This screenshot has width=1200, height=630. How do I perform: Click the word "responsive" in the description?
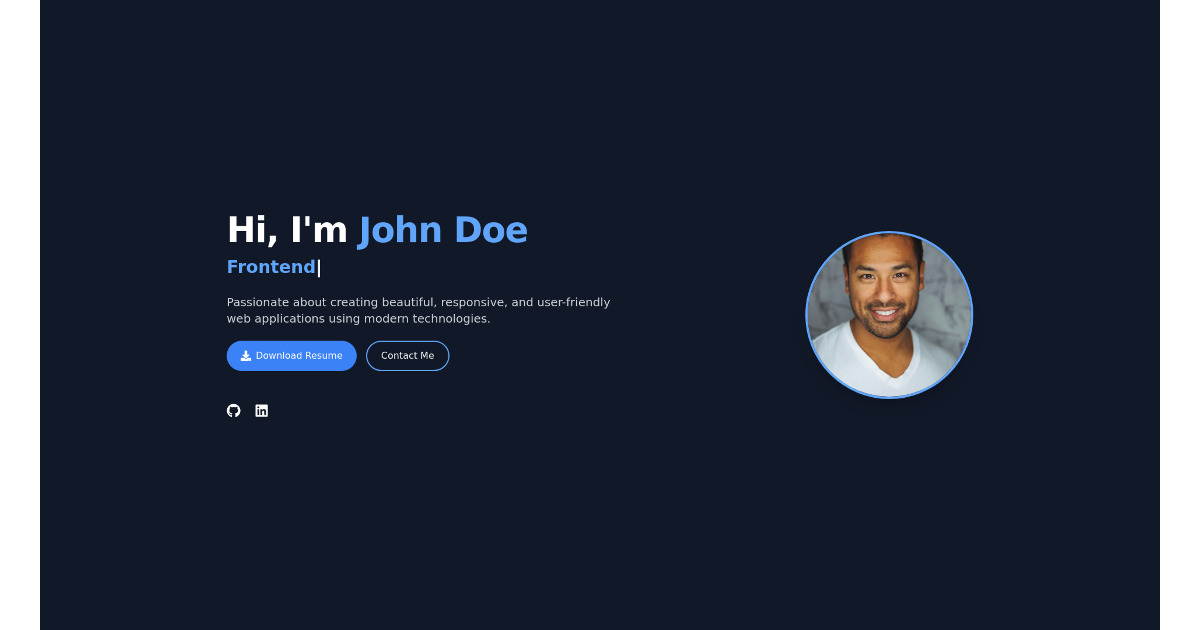click(x=472, y=302)
